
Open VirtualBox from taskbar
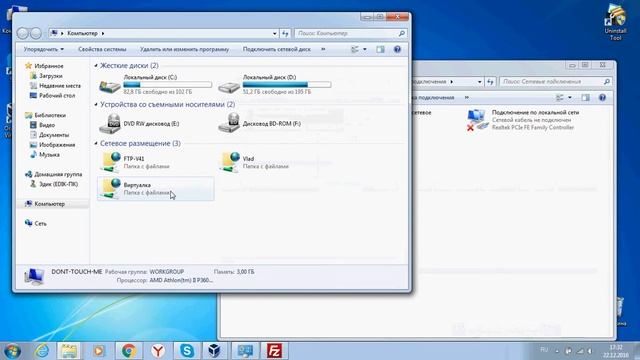click(x=215, y=351)
